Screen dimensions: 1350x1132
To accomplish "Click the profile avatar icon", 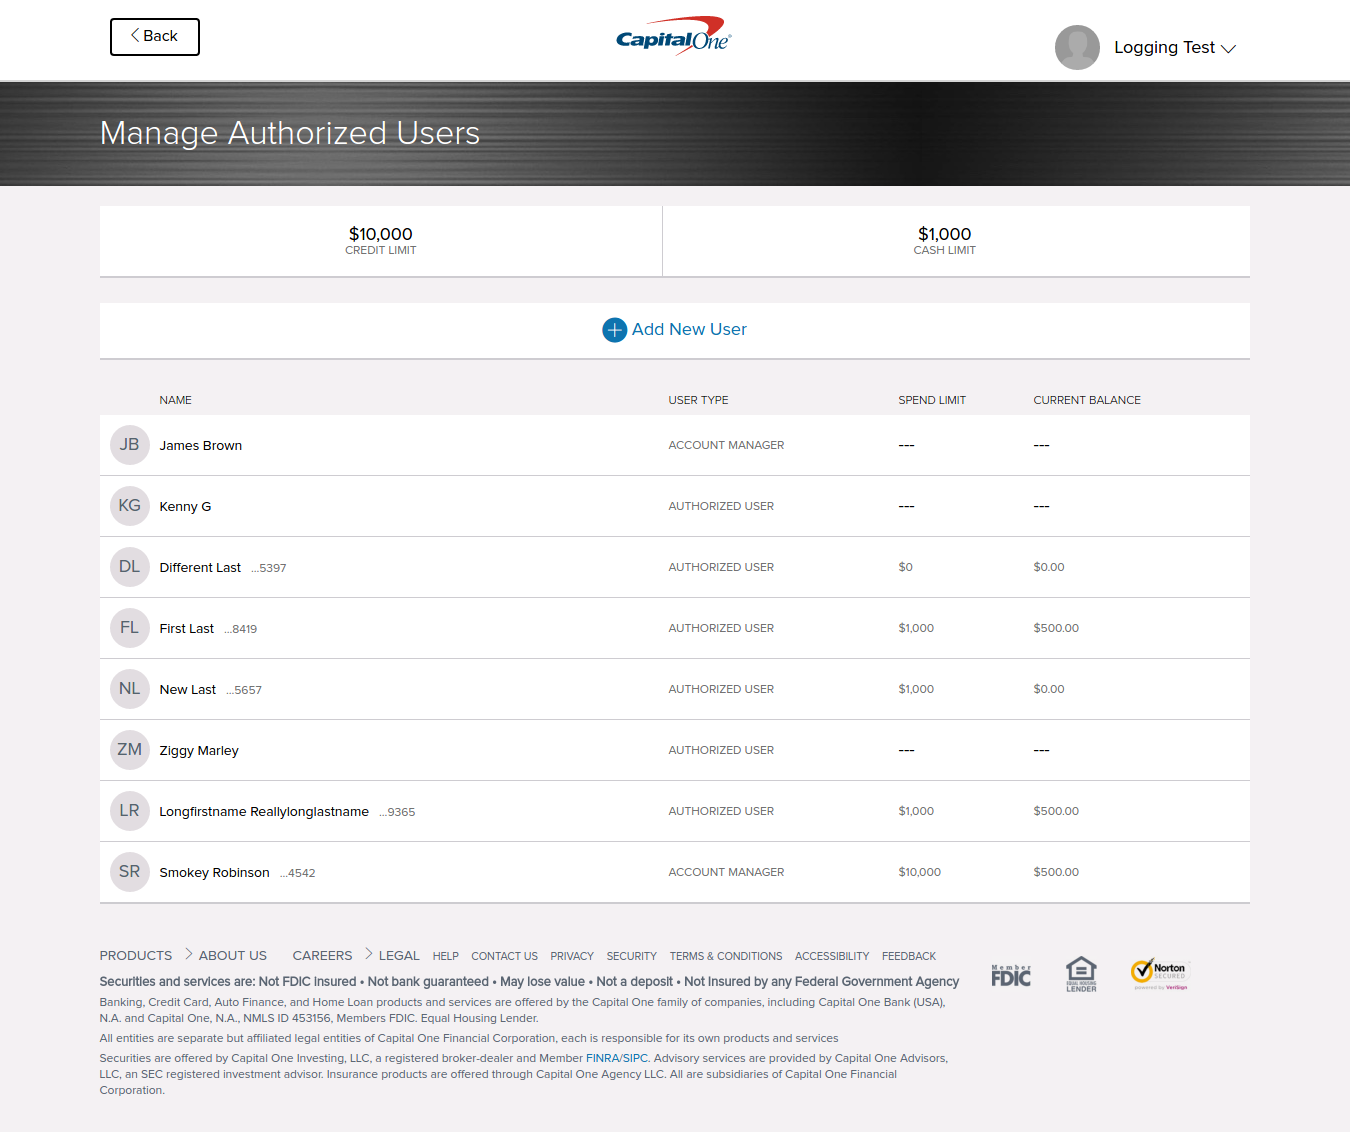I will 1077,47.
